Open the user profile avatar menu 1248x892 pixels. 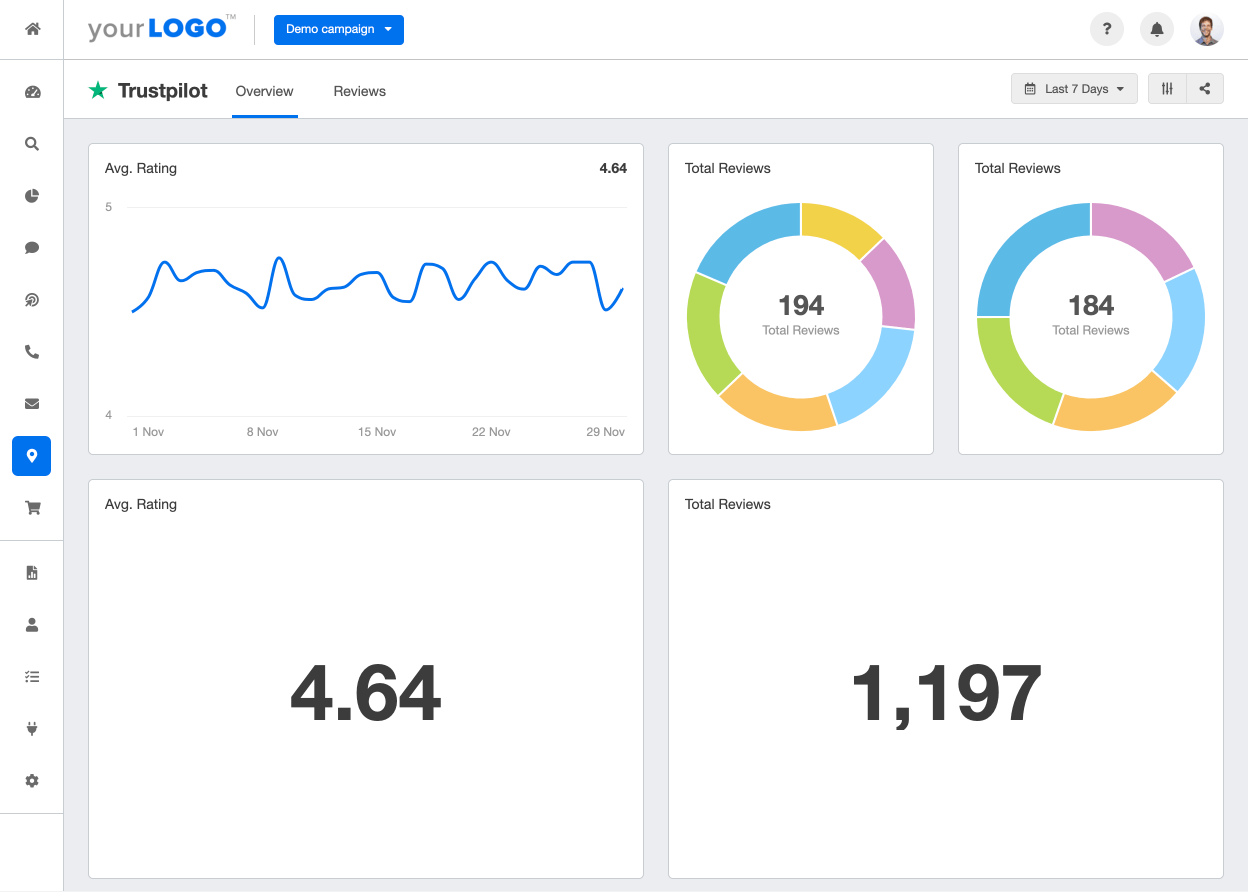[1207, 29]
